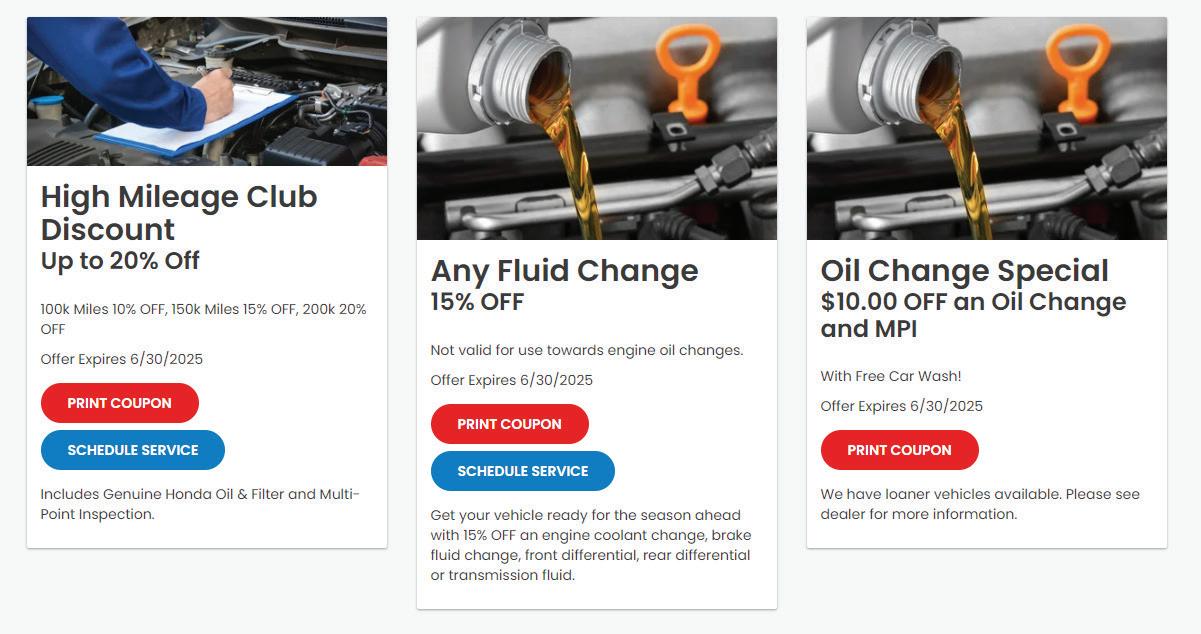The height and width of the screenshot is (634, 1201).
Task: Click the Up to 20% Off subheading
Action: tap(120, 261)
